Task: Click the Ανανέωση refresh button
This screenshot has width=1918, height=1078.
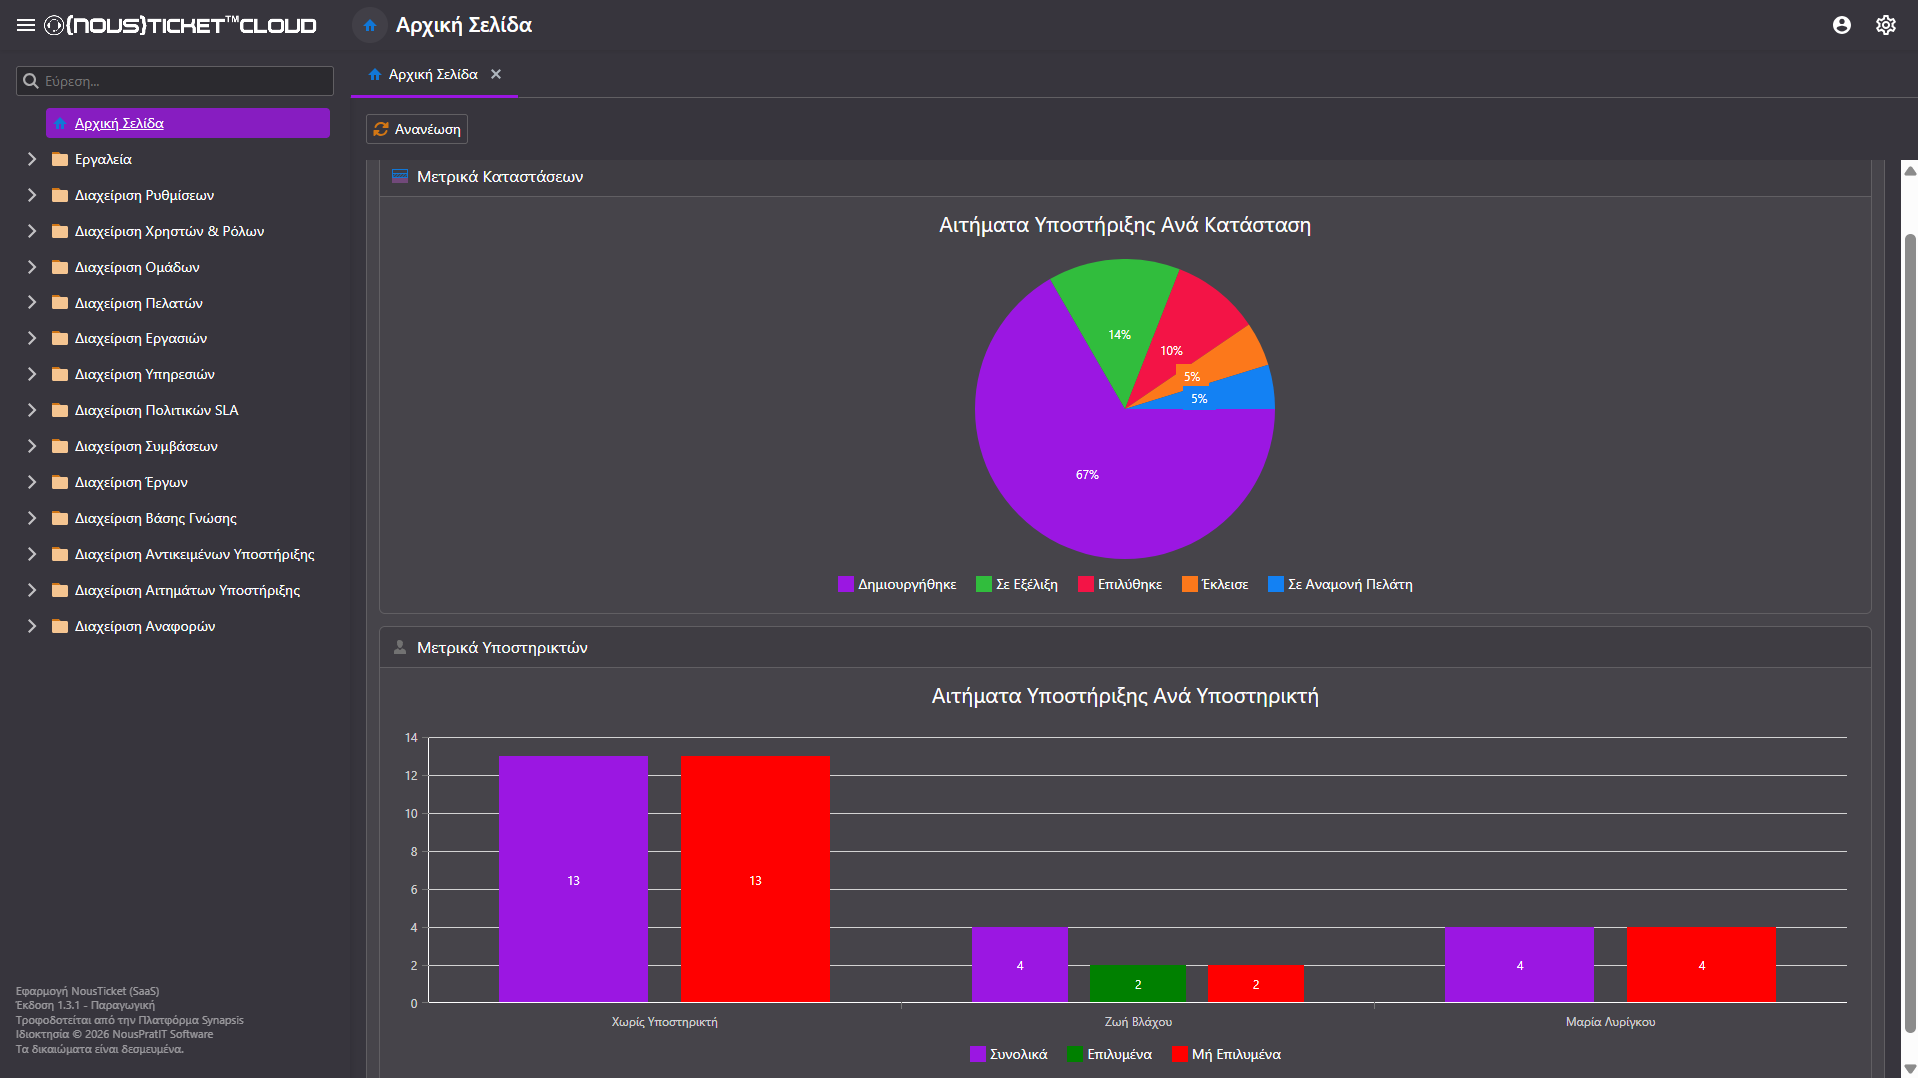Action: point(417,129)
